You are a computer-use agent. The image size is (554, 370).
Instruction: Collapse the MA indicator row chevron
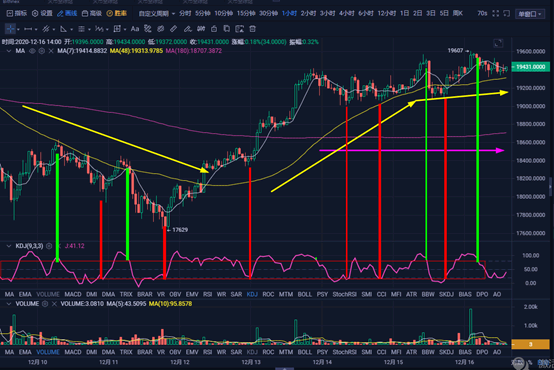click(9, 51)
